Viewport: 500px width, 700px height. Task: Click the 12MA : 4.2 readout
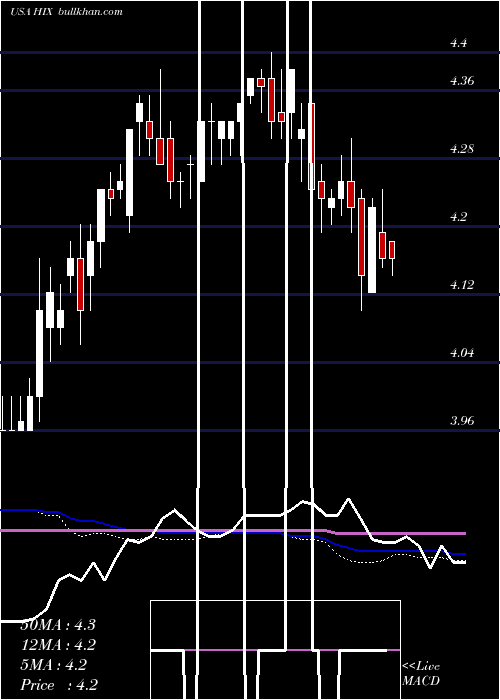[x=58, y=645]
